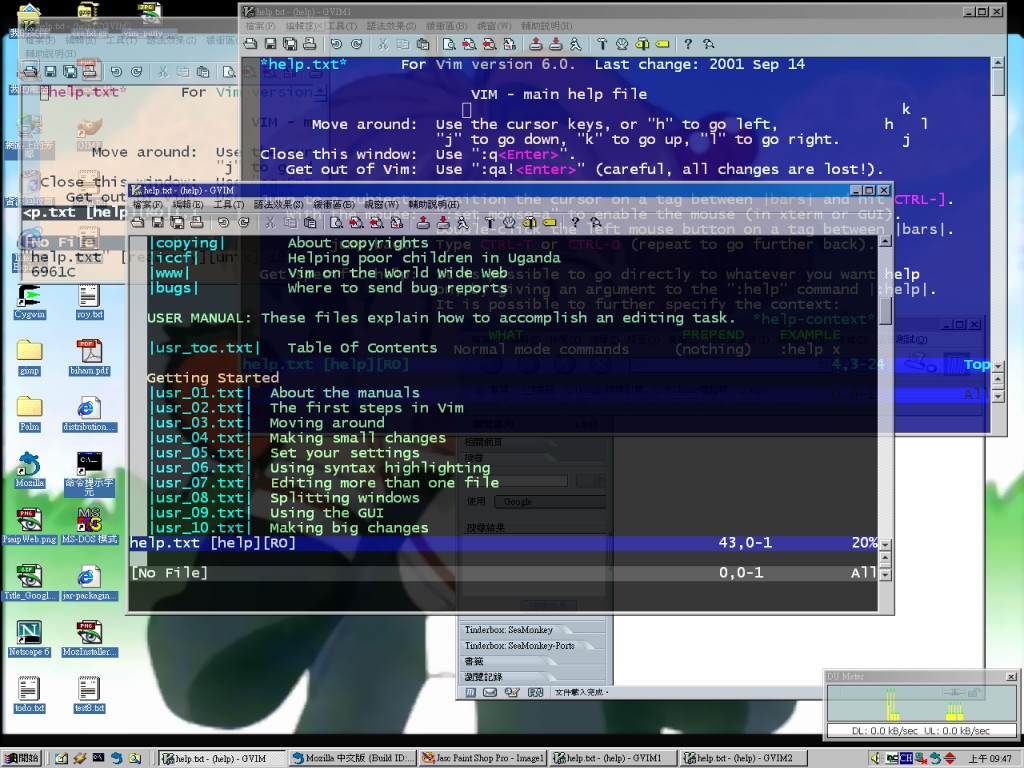The width and height of the screenshot is (1024, 768).
Task: Open 輔助說明(H) menu in GVIM1 window
Action: pos(547,26)
